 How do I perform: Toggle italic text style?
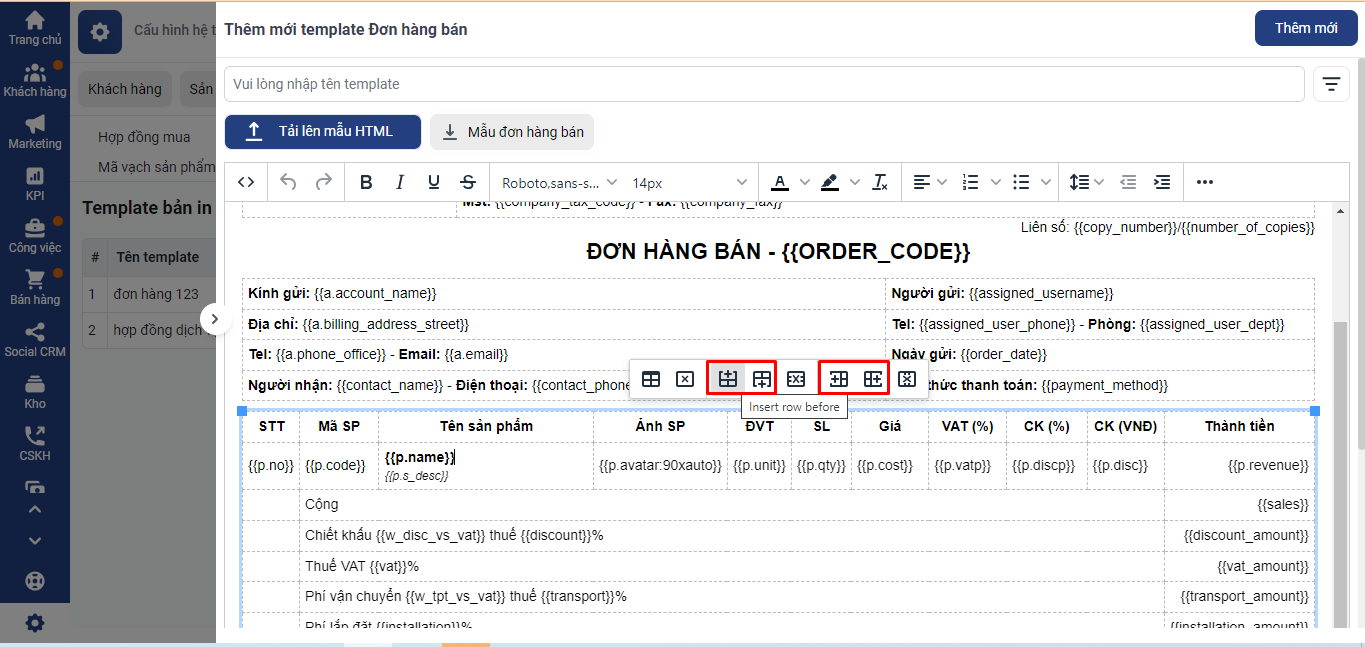[400, 182]
